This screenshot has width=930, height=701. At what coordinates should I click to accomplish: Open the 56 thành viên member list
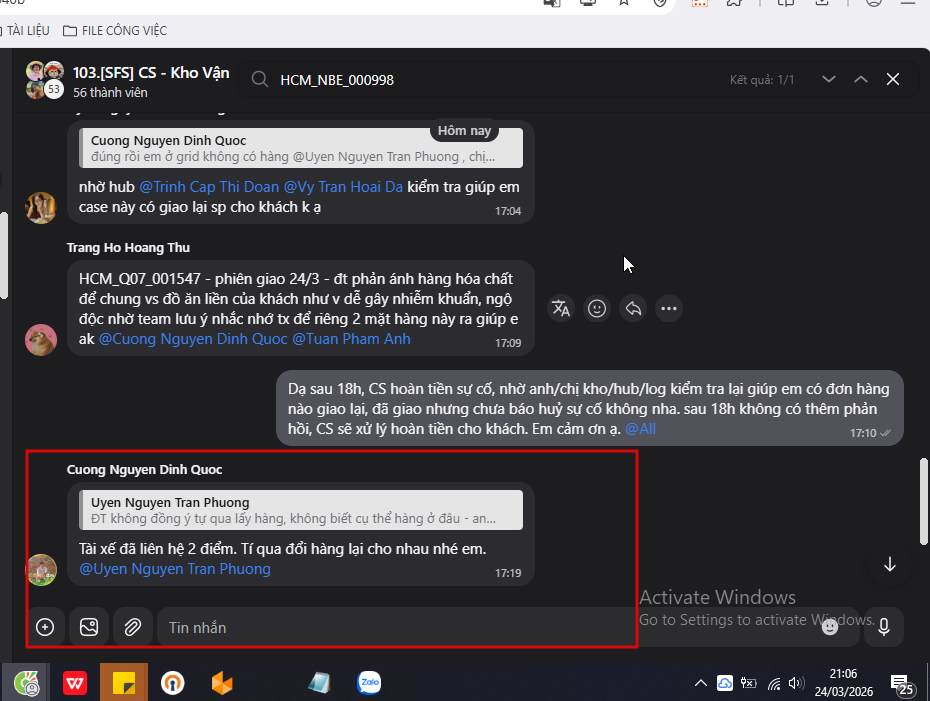pos(110,93)
